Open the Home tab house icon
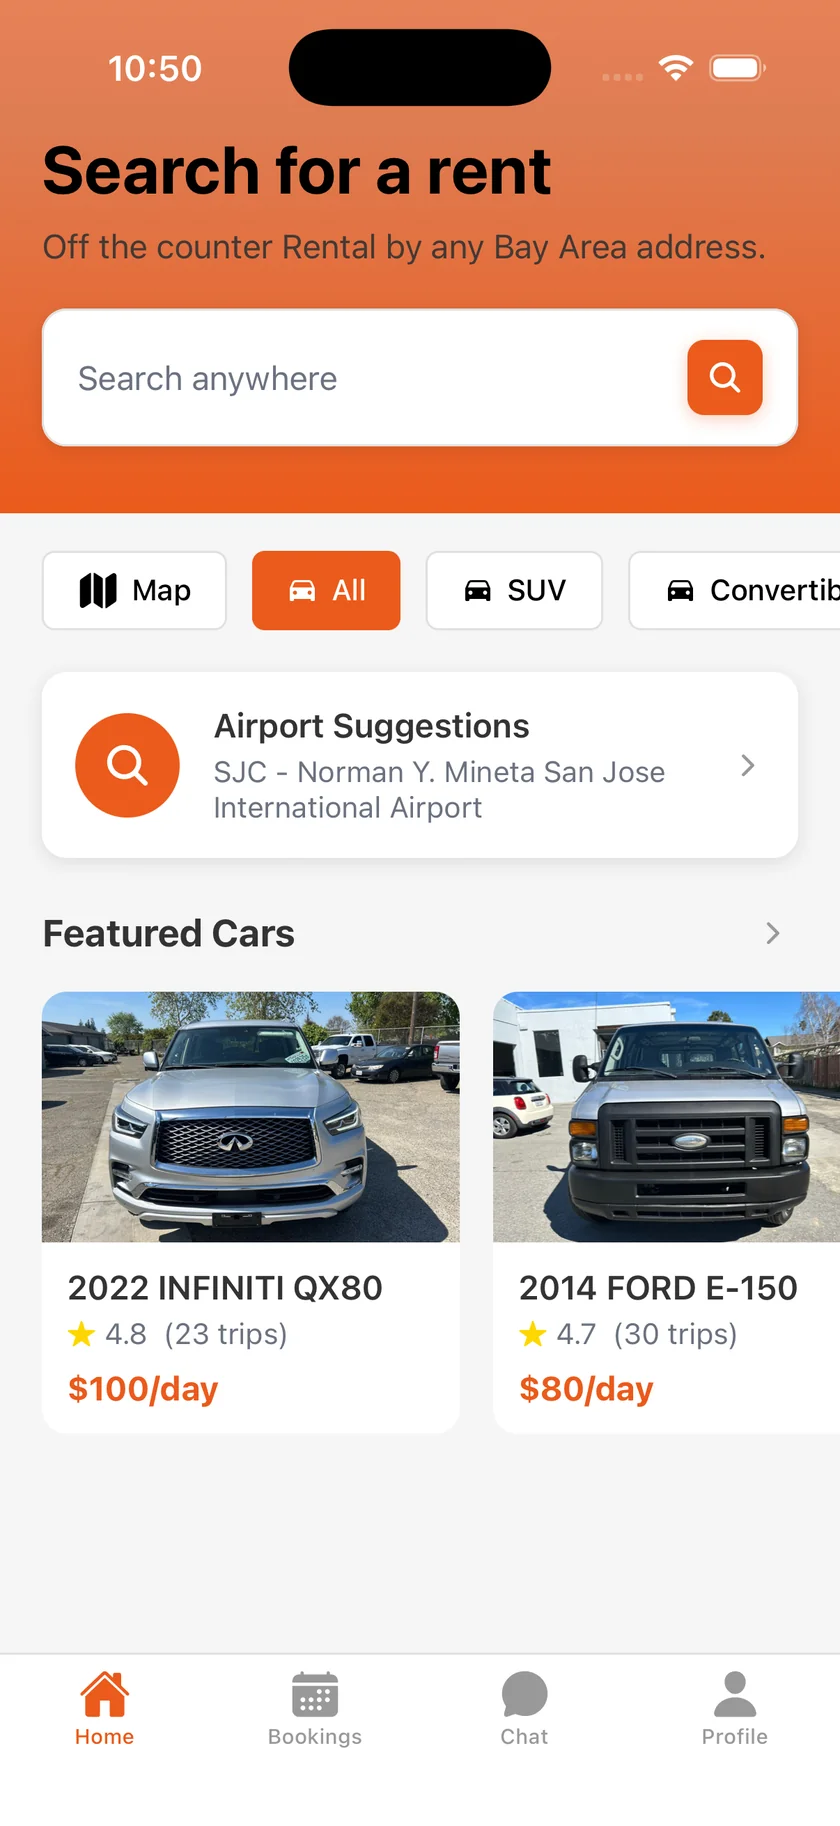Screen dimensions: 840x1826 [104, 1694]
